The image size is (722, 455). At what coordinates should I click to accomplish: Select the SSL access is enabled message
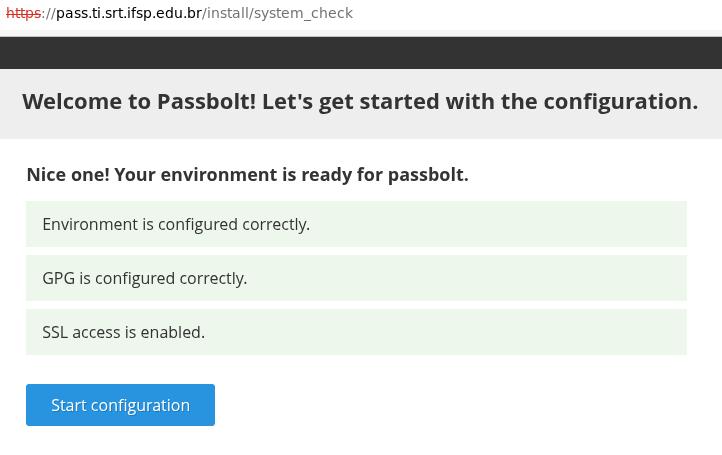[124, 332]
